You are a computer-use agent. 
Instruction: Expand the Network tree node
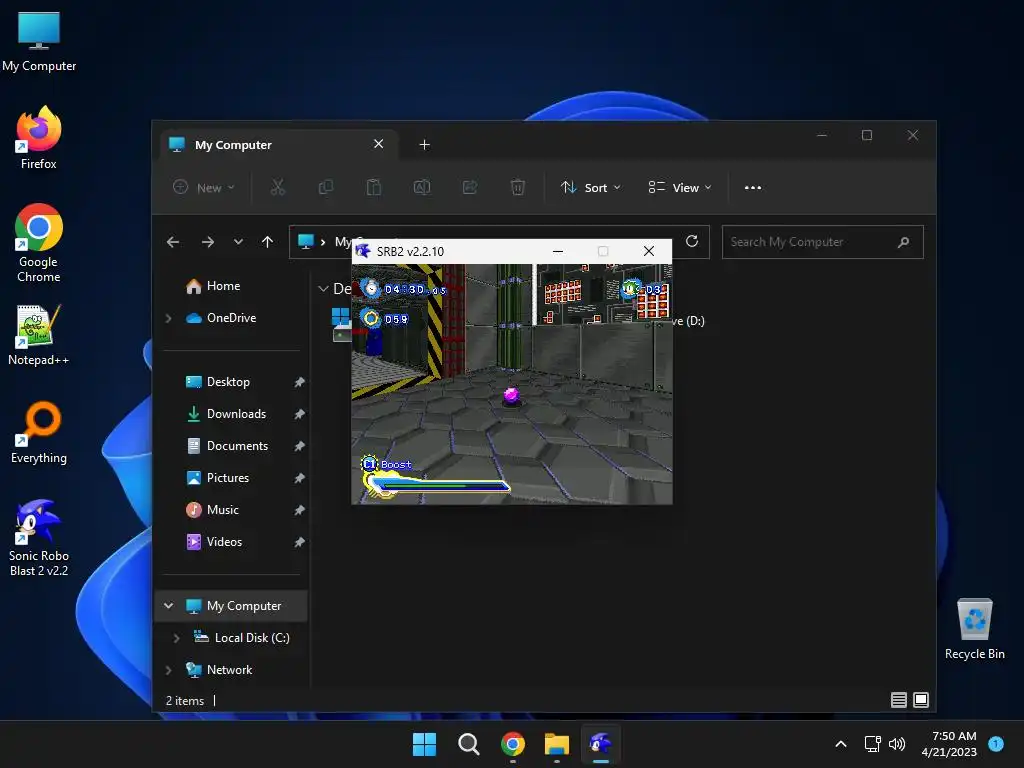click(x=168, y=670)
